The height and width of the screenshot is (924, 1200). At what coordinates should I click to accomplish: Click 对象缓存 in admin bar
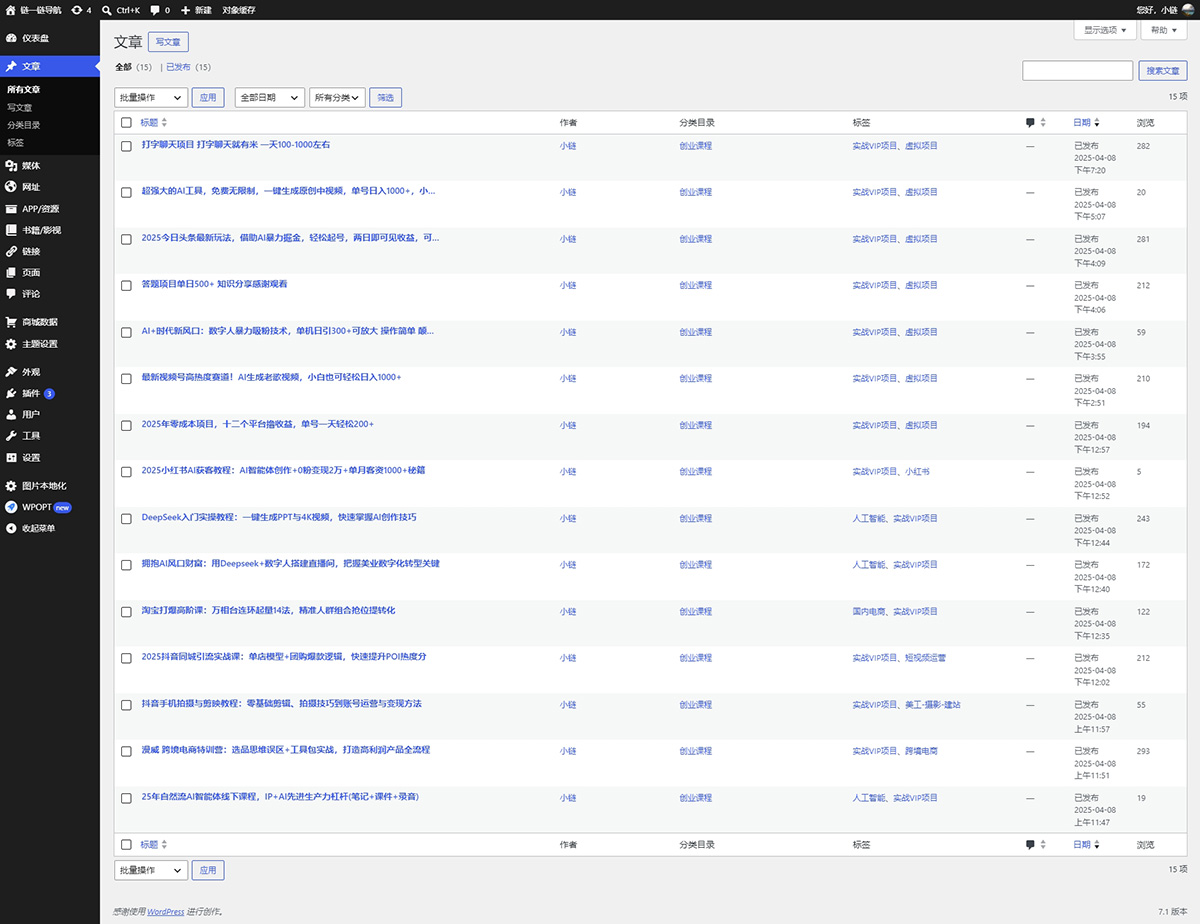(238, 10)
